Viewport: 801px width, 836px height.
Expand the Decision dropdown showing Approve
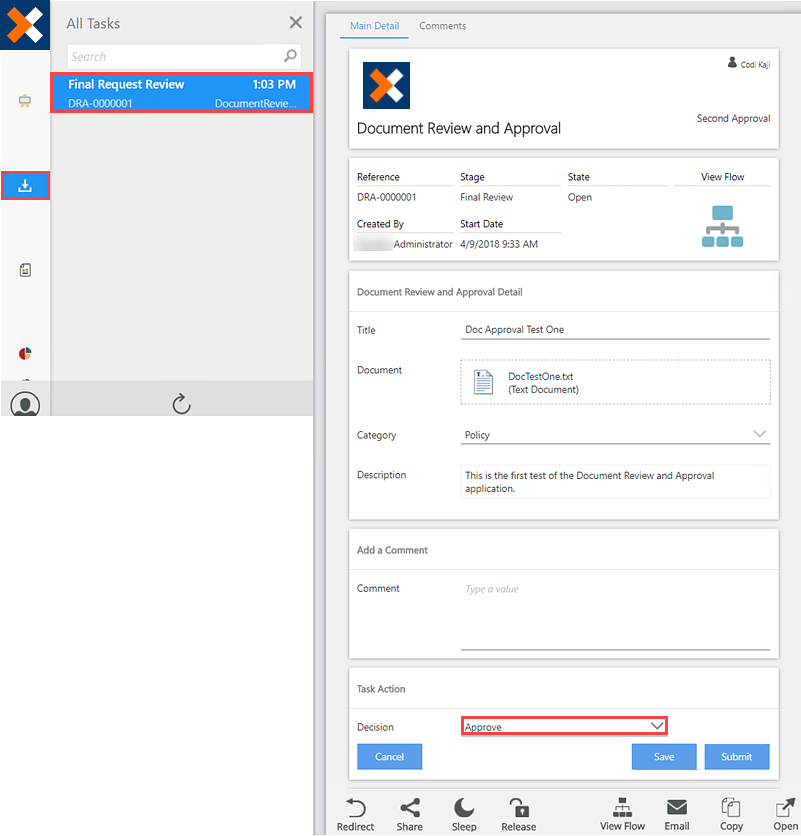(656, 726)
